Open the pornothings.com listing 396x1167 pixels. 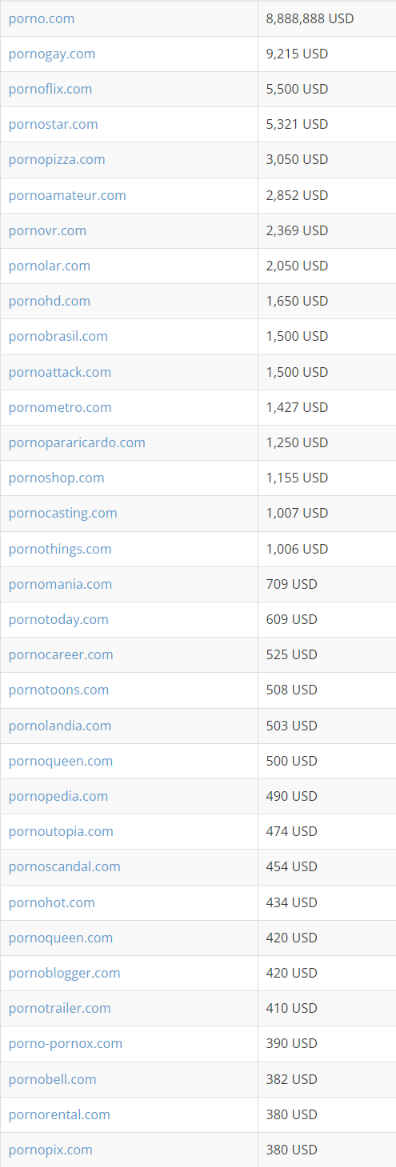(60, 549)
